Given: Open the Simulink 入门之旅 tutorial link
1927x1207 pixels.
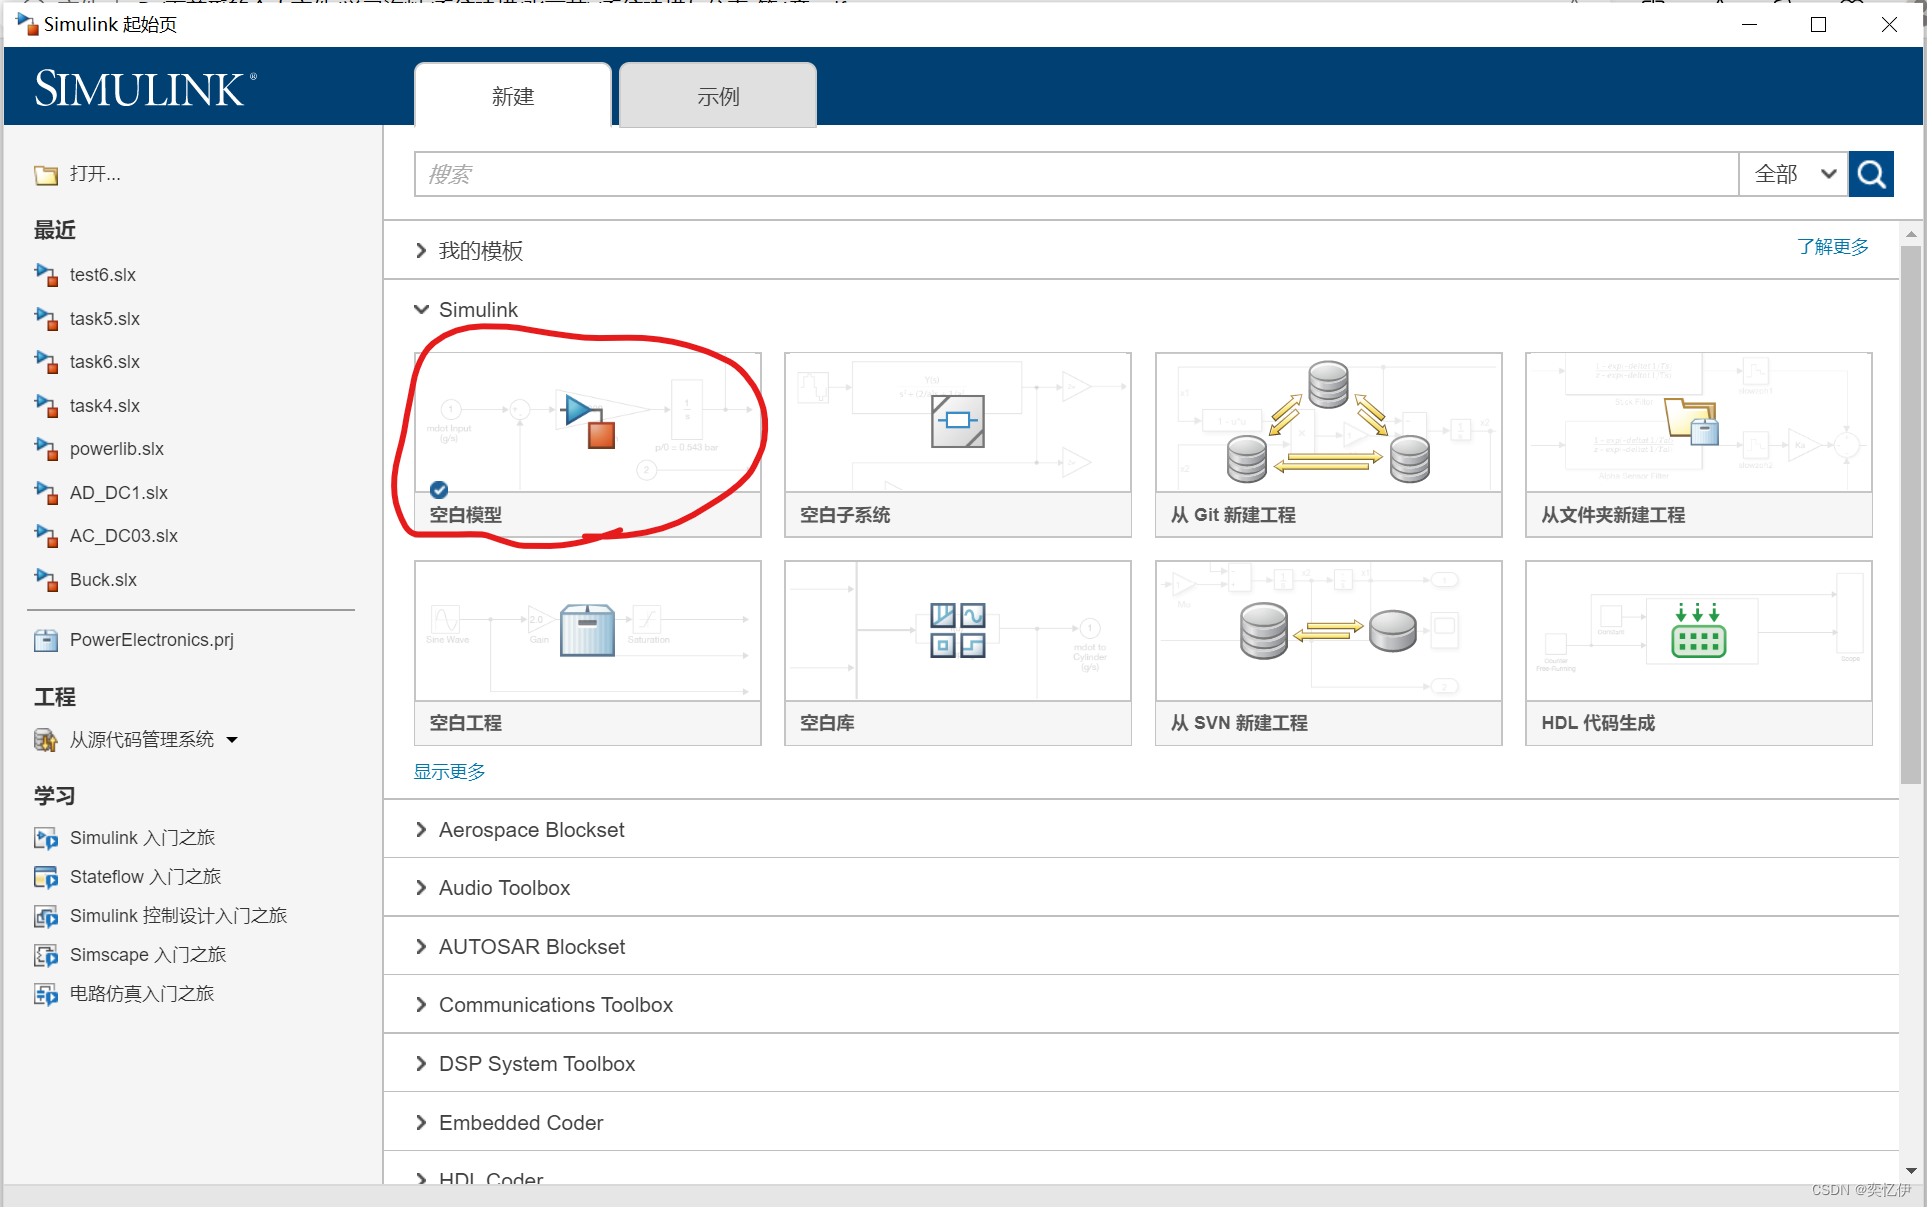Looking at the screenshot, I should [x=142, y=838].
